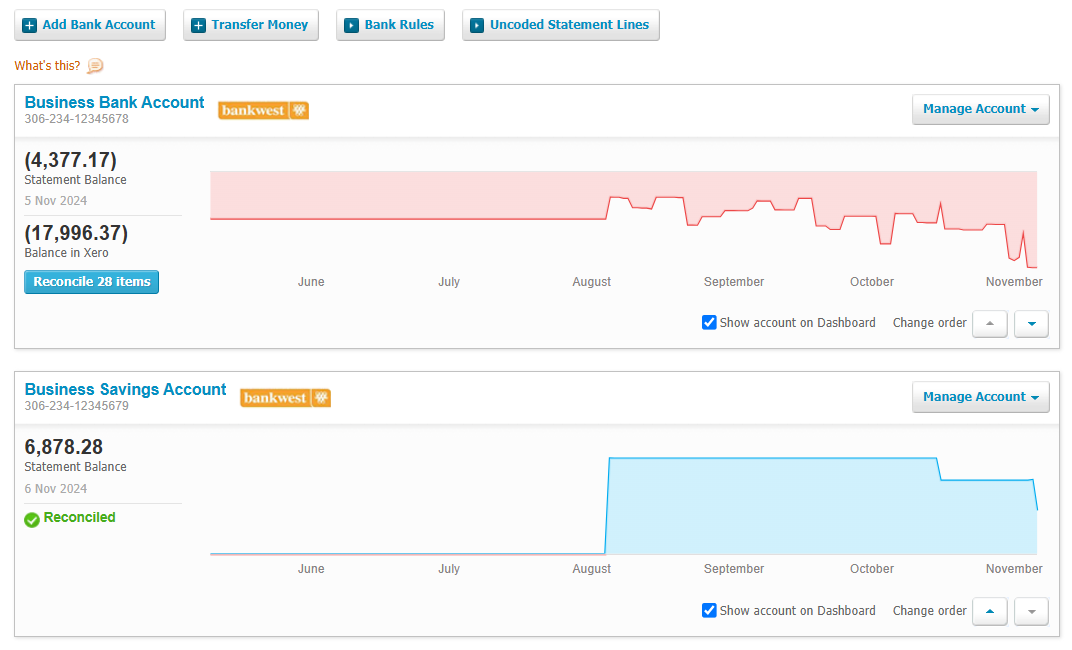This screenshot has height=650, width=1072.
Task: Click the green Reconciled status text
Action: click(x=79, y=517)
